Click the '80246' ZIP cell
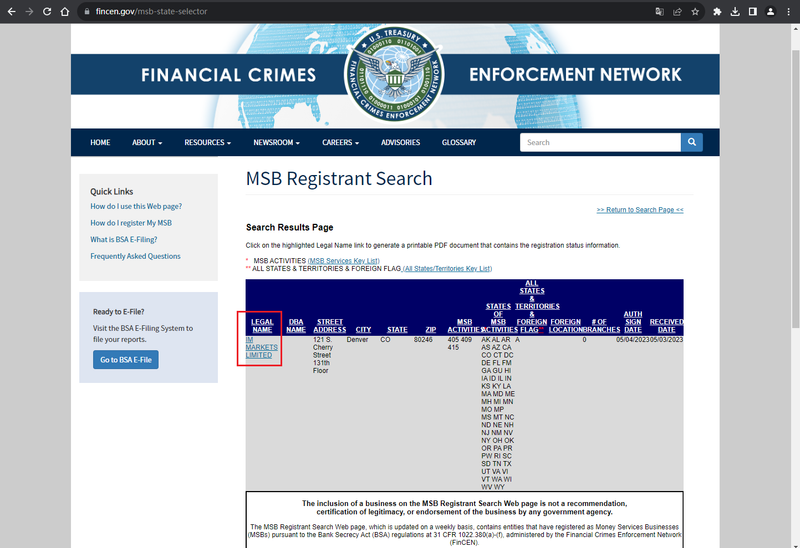The width and height of the screenshot is (800, 548). [x=423, y=340]
